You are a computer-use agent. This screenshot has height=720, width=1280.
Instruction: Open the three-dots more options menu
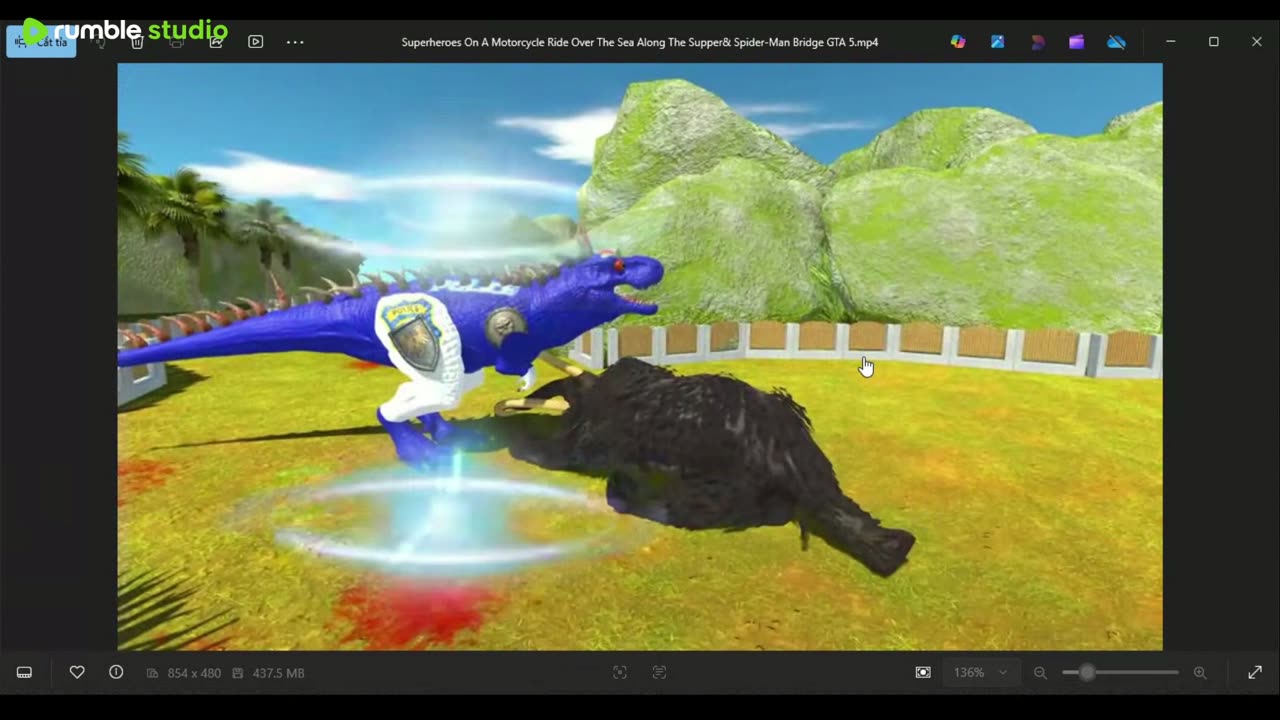[x=295, y=42]
